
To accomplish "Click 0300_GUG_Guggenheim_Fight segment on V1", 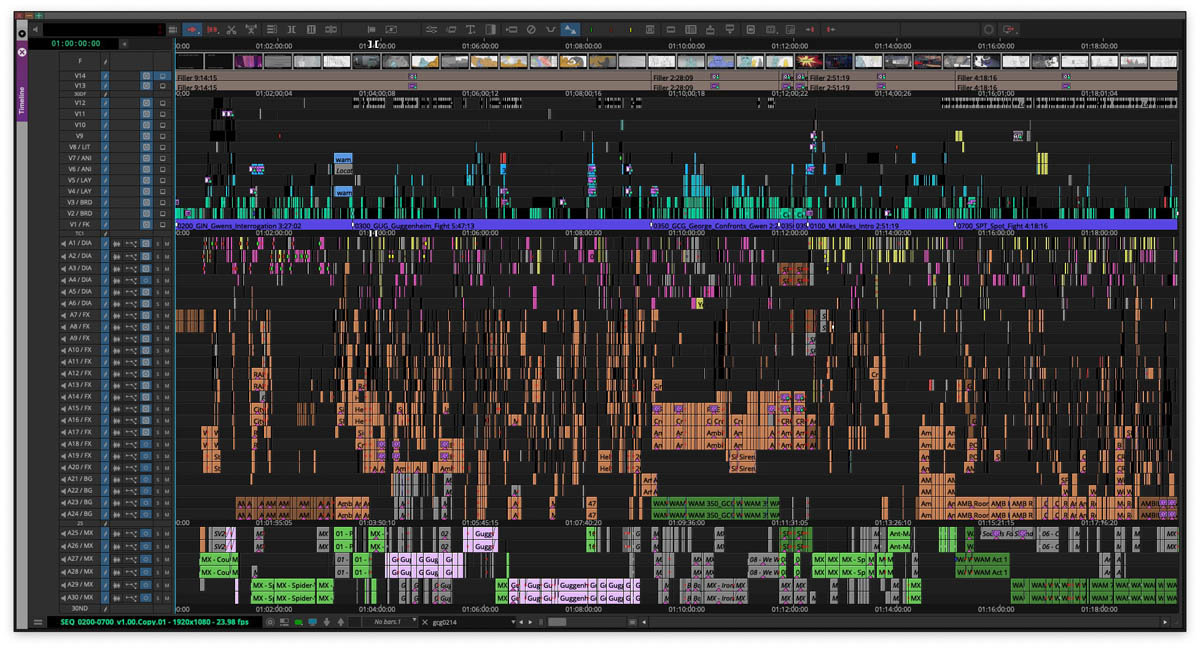I will click(502, 225).
